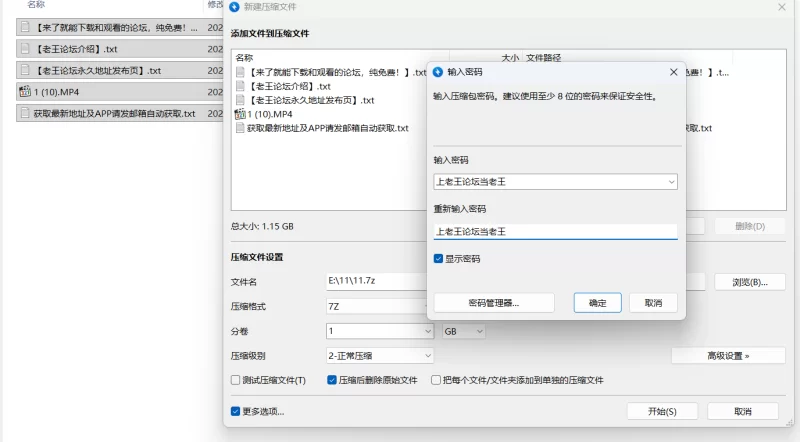This screenshot has height=442, width=800.
Task: Click 名称 column header in archive list
Action: click(x=244, y=58)
